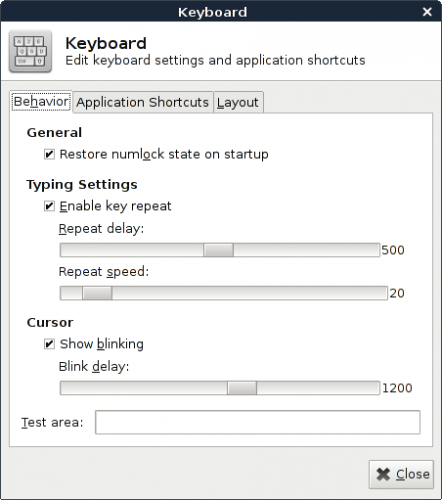Click inside the Test area field

coord(258,422)
